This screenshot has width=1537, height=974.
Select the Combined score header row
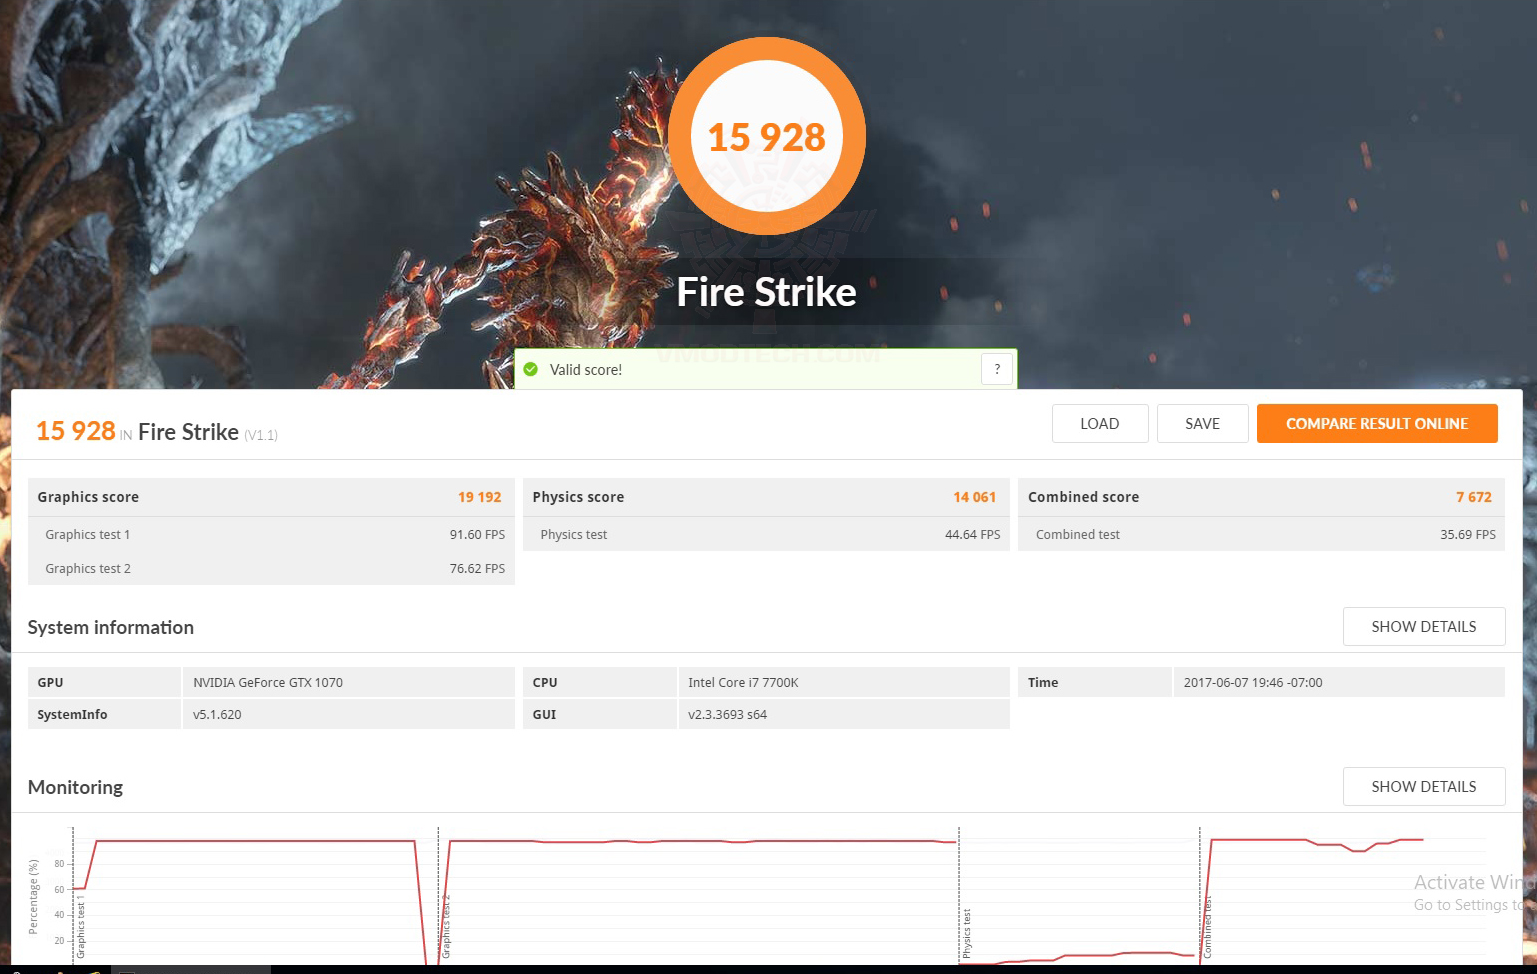click(x=1260, y=496)
